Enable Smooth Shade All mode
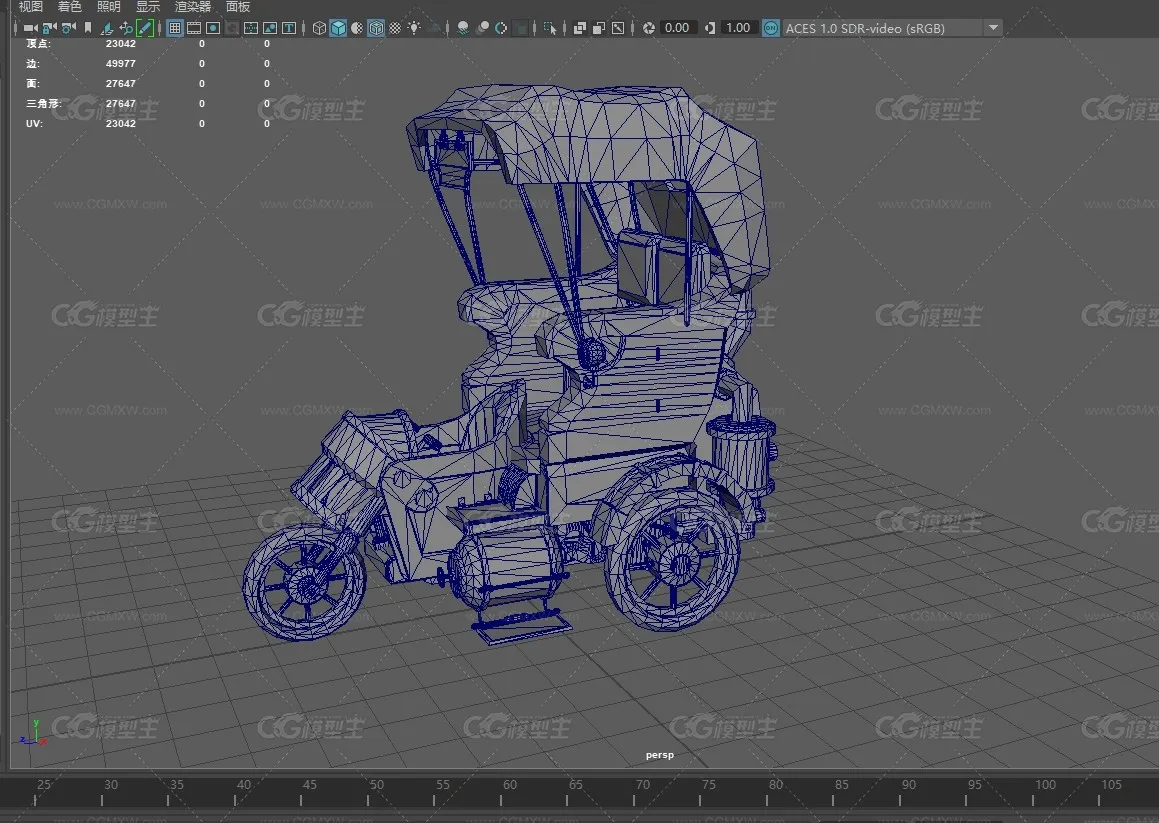The width and height of the screenshot is (1159, 823). [339, 28]
